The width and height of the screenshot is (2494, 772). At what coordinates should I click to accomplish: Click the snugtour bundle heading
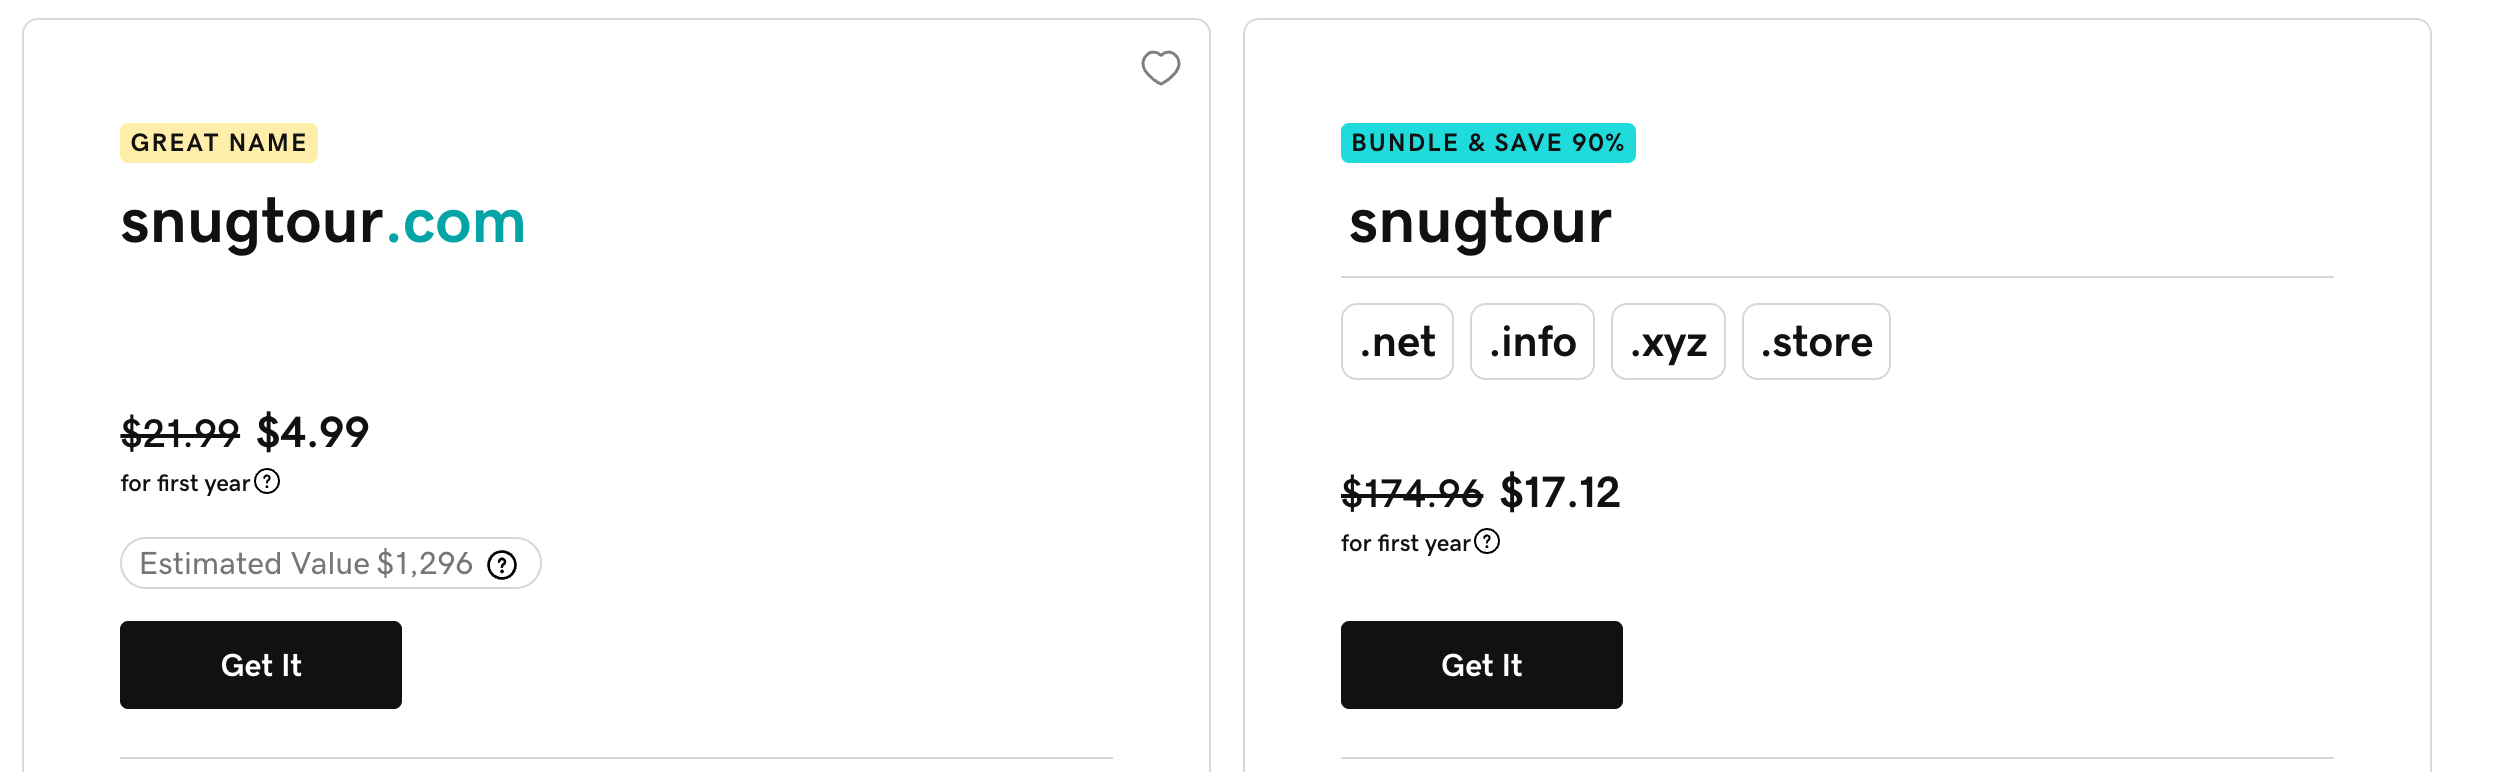(x=1480, y=222)
